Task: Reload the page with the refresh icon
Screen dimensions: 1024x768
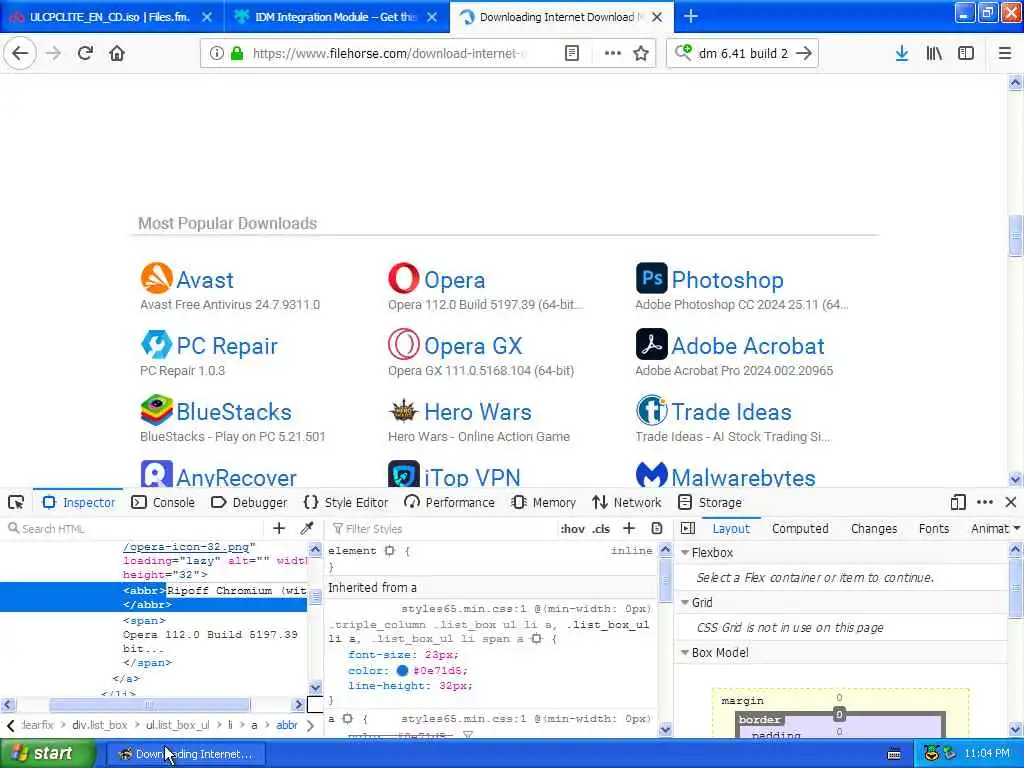Action: 85,54
